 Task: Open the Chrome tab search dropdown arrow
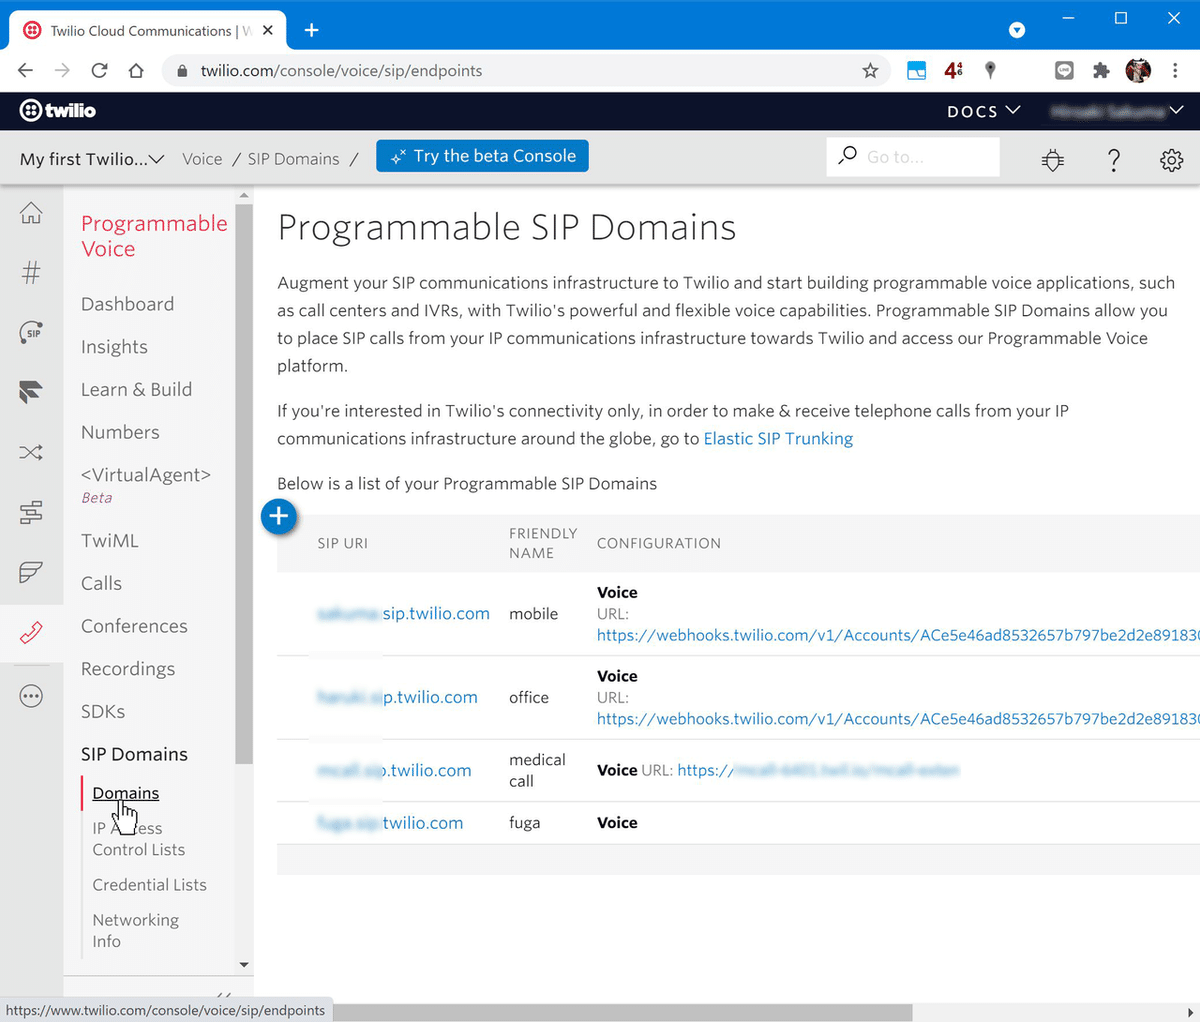click(x=1017, y=30)
